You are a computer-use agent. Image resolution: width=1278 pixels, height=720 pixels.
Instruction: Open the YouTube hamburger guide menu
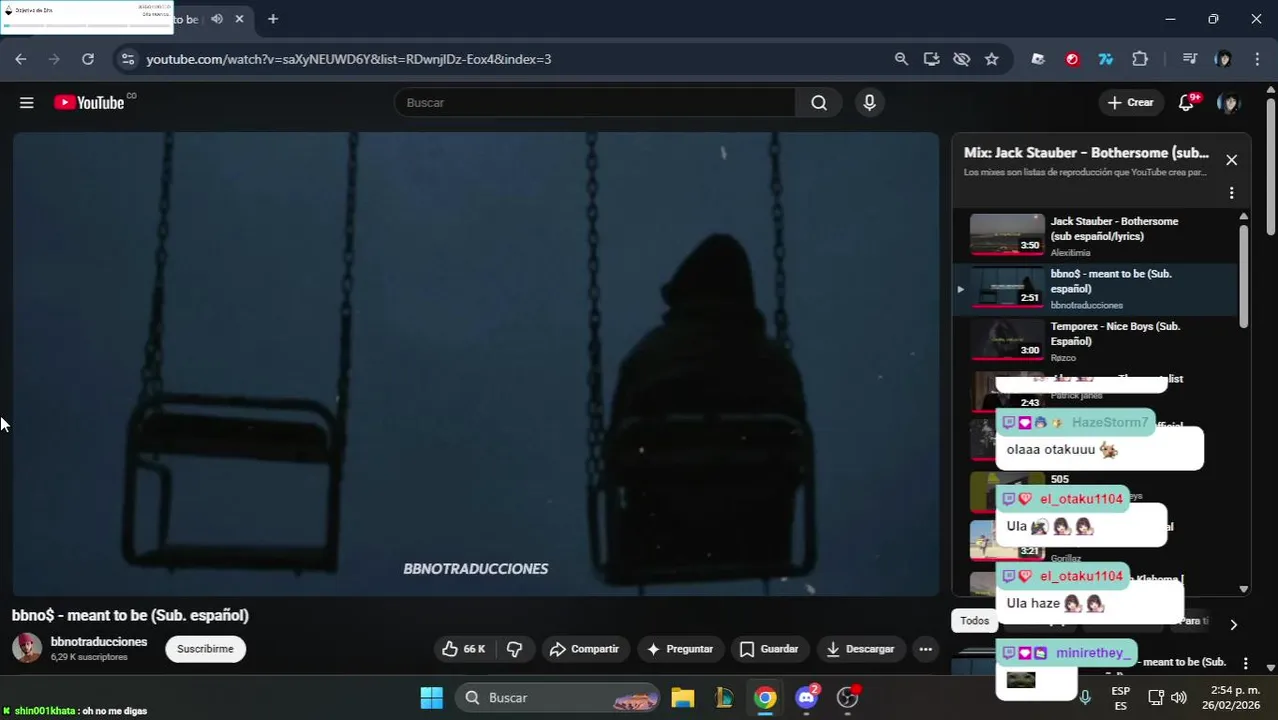[27, 102]
